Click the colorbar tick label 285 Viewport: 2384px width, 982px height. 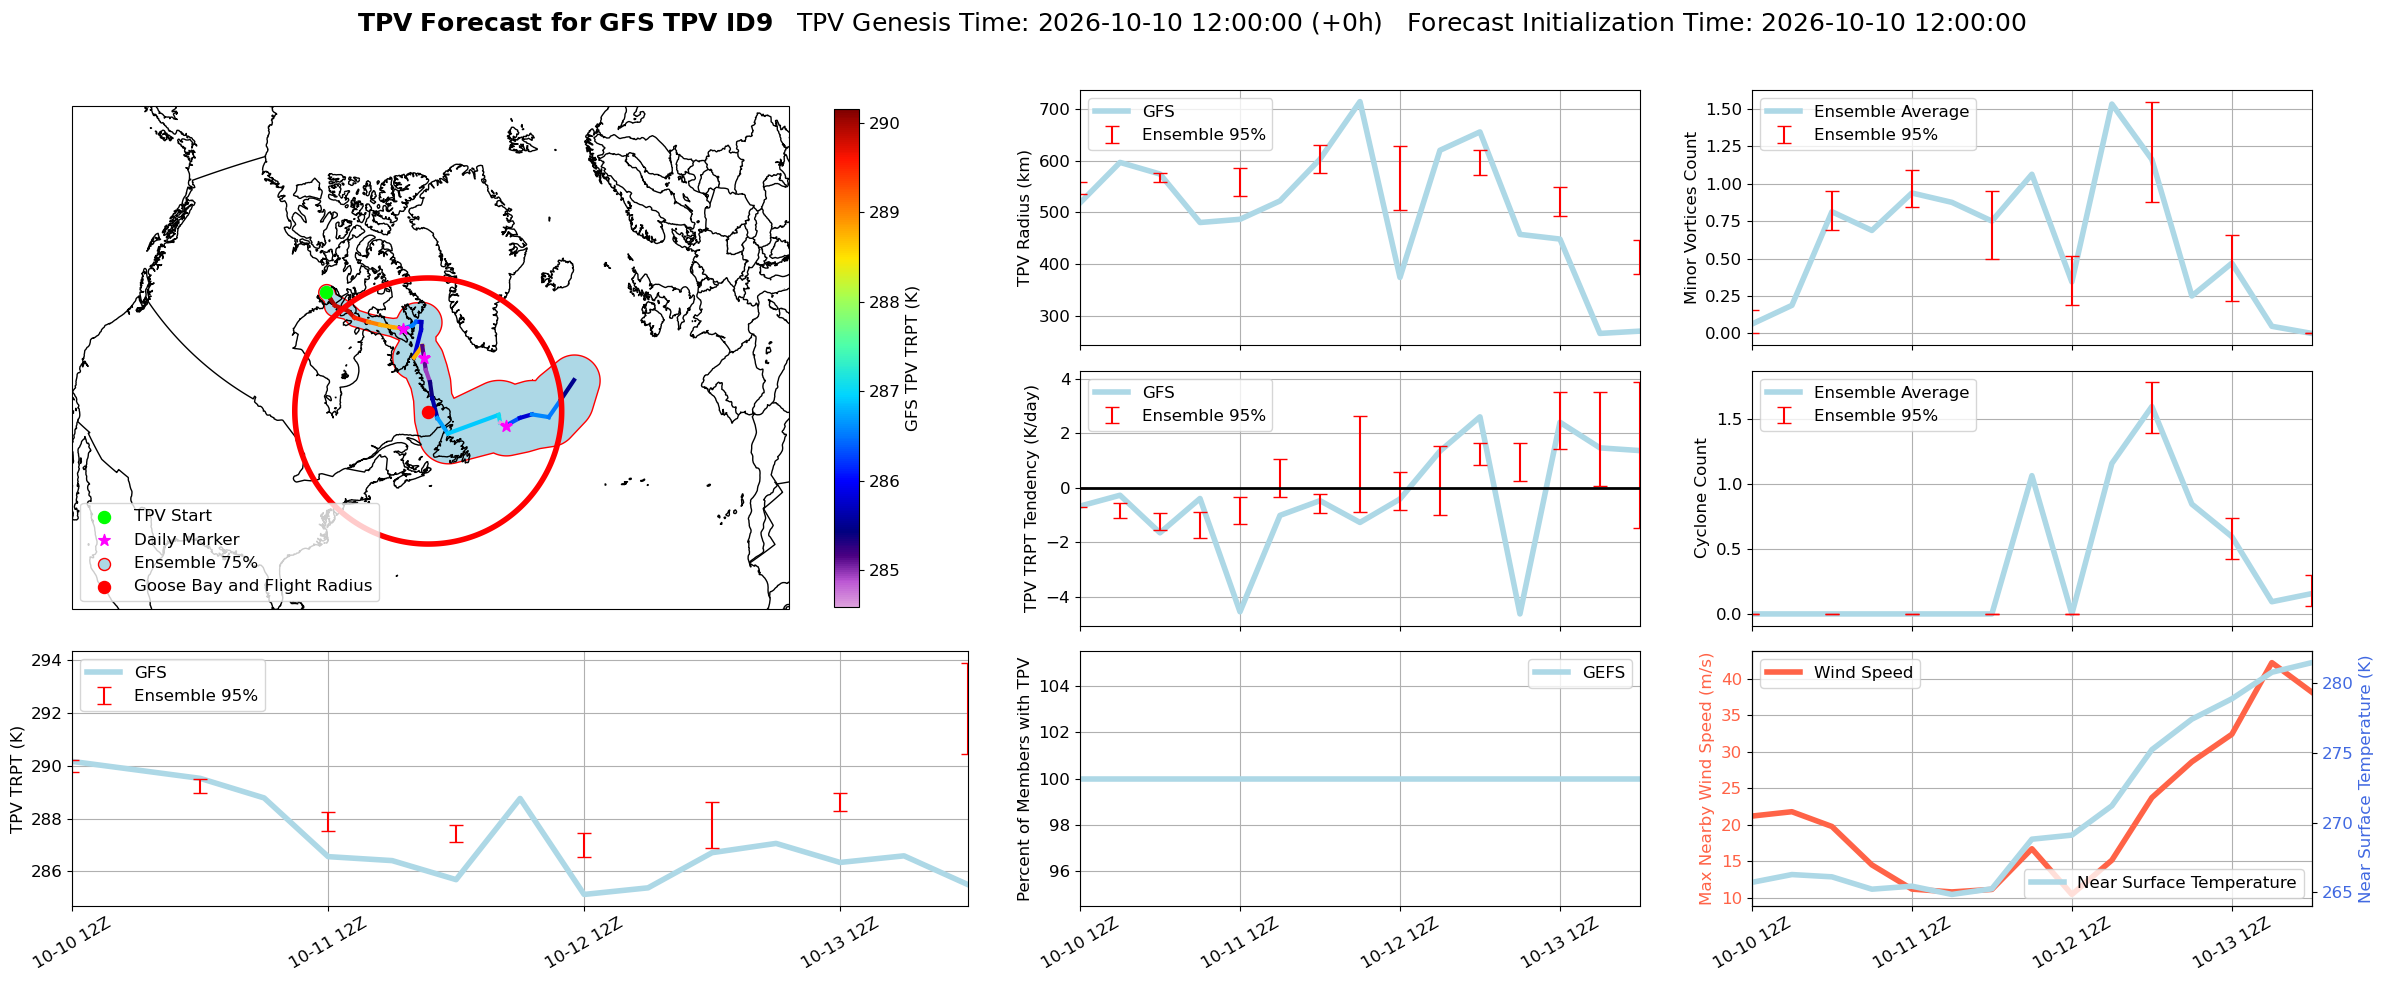pyautogui.click(x=884, y=571)
